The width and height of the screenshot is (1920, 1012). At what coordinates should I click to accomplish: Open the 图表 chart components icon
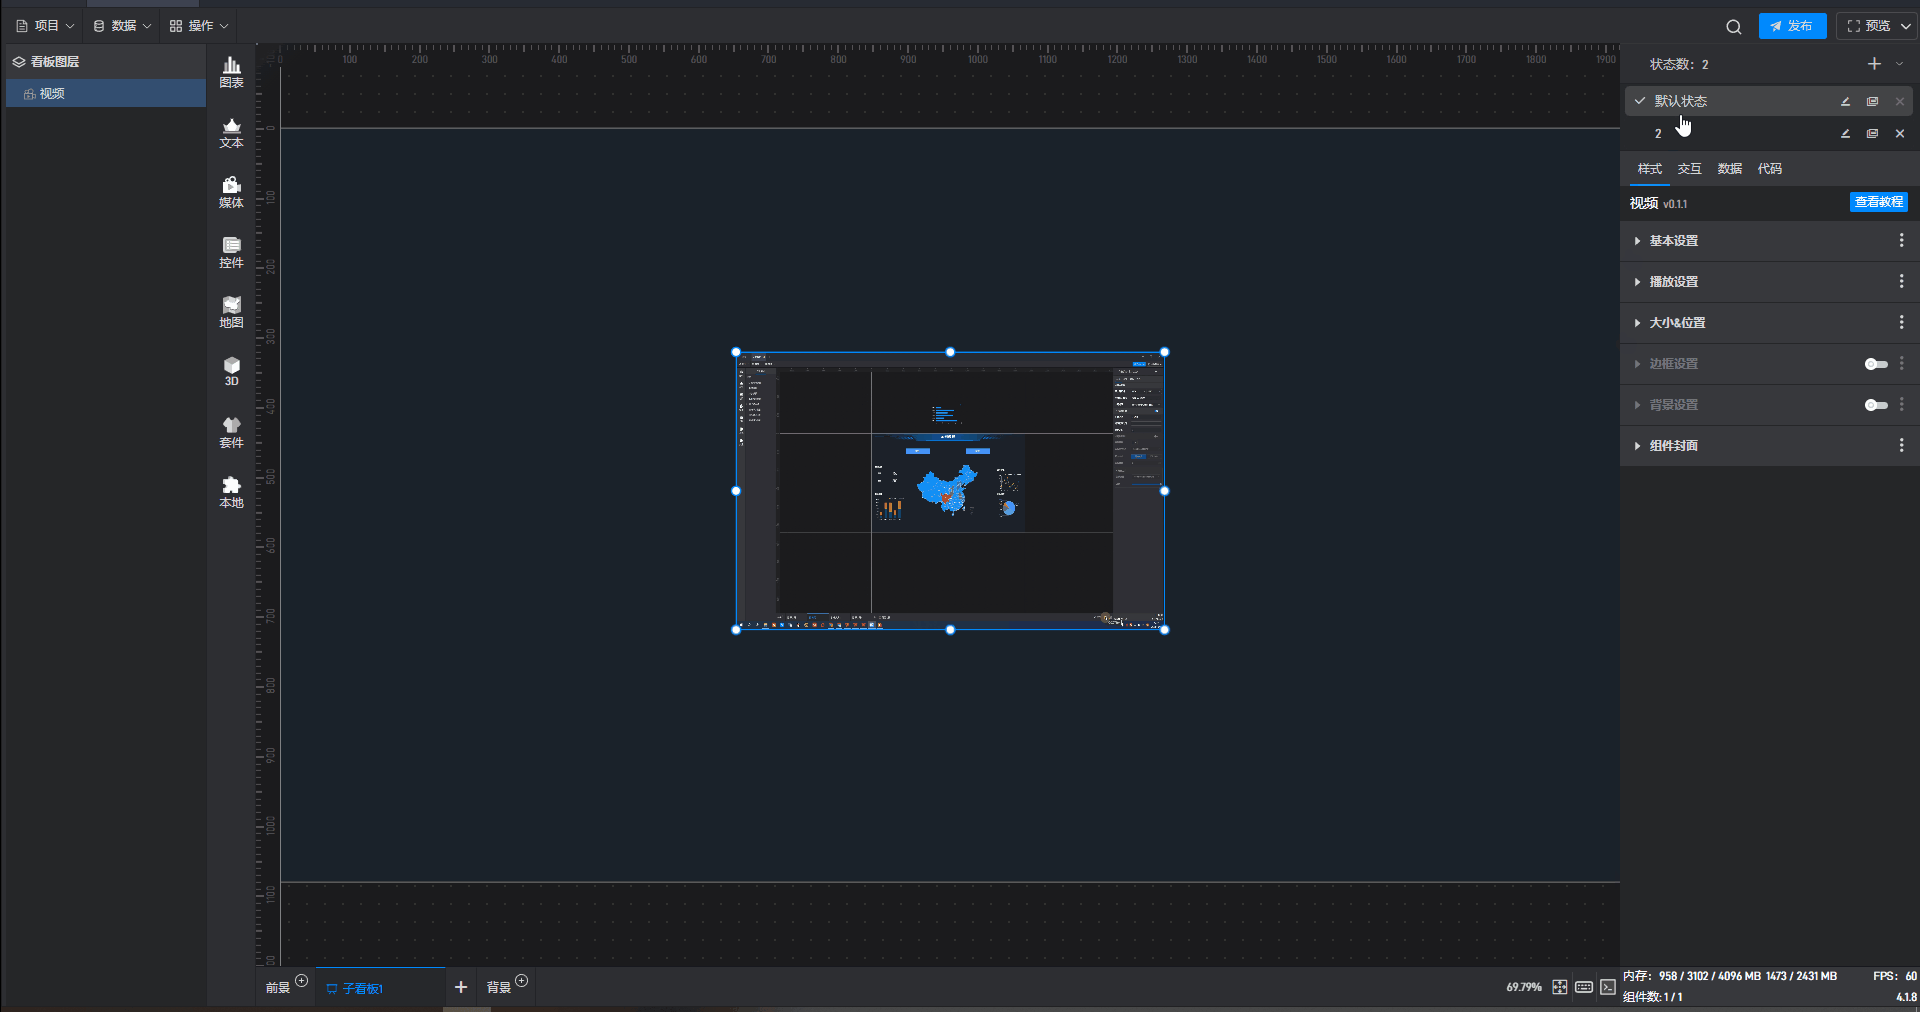pos(231,72)
